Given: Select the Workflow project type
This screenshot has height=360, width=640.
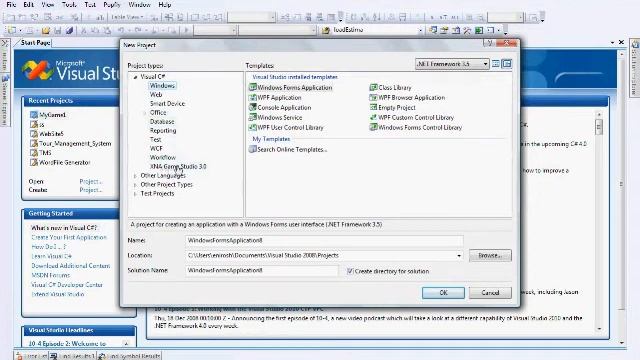Looking at the screenshot, I should point(162,158).
